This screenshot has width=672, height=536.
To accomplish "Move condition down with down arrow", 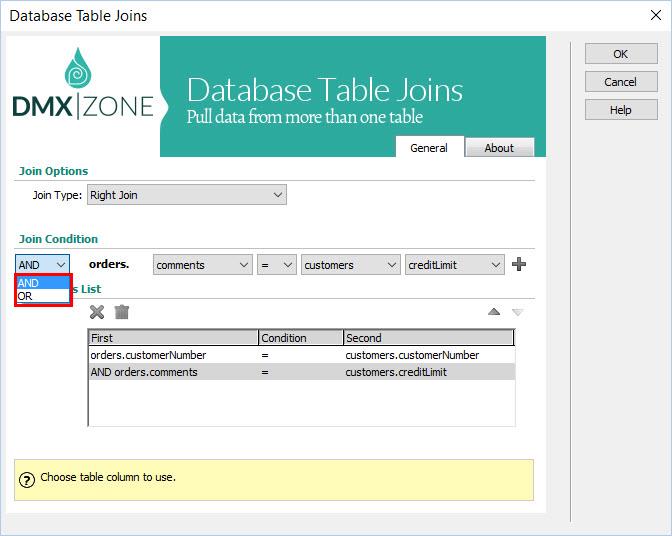I will [518, 312].
